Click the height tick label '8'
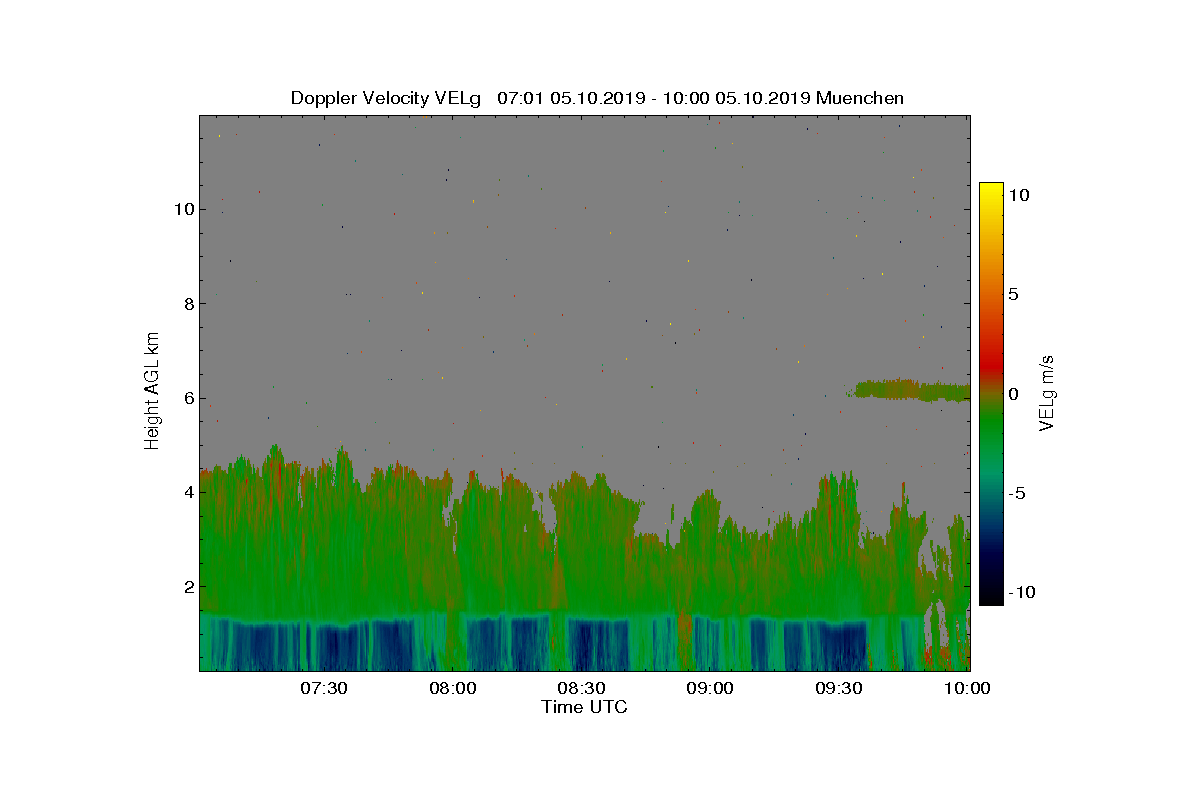1200x800 pixels. pos(187,303)
